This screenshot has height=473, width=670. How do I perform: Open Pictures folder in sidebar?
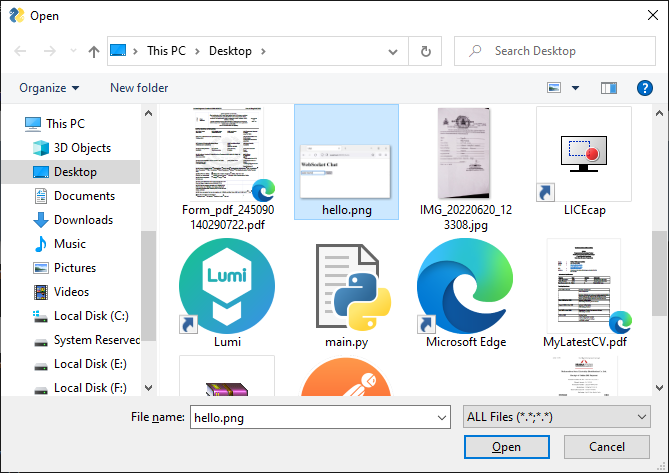[x=65, y=268]
